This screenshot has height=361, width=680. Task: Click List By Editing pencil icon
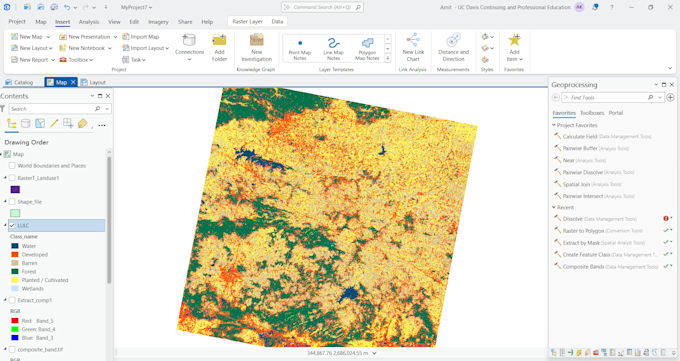(54, 124)
